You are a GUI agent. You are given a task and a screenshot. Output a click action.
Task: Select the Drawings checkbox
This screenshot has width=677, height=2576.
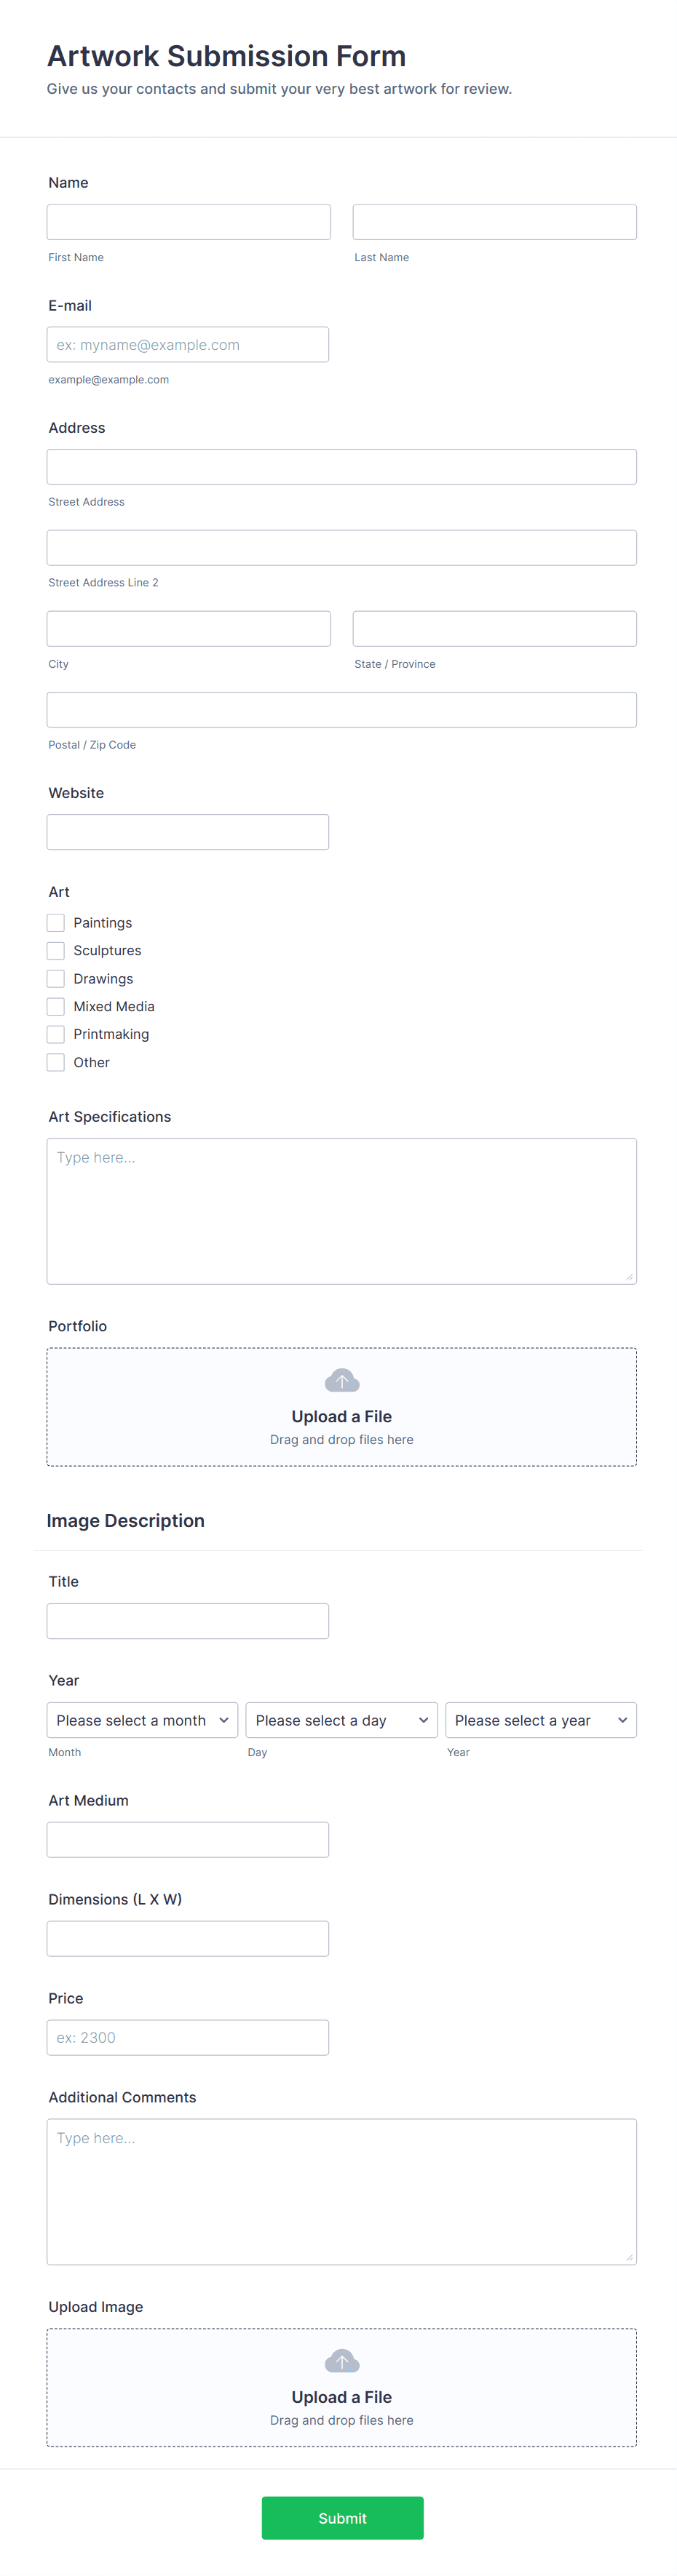coord(55,978)
